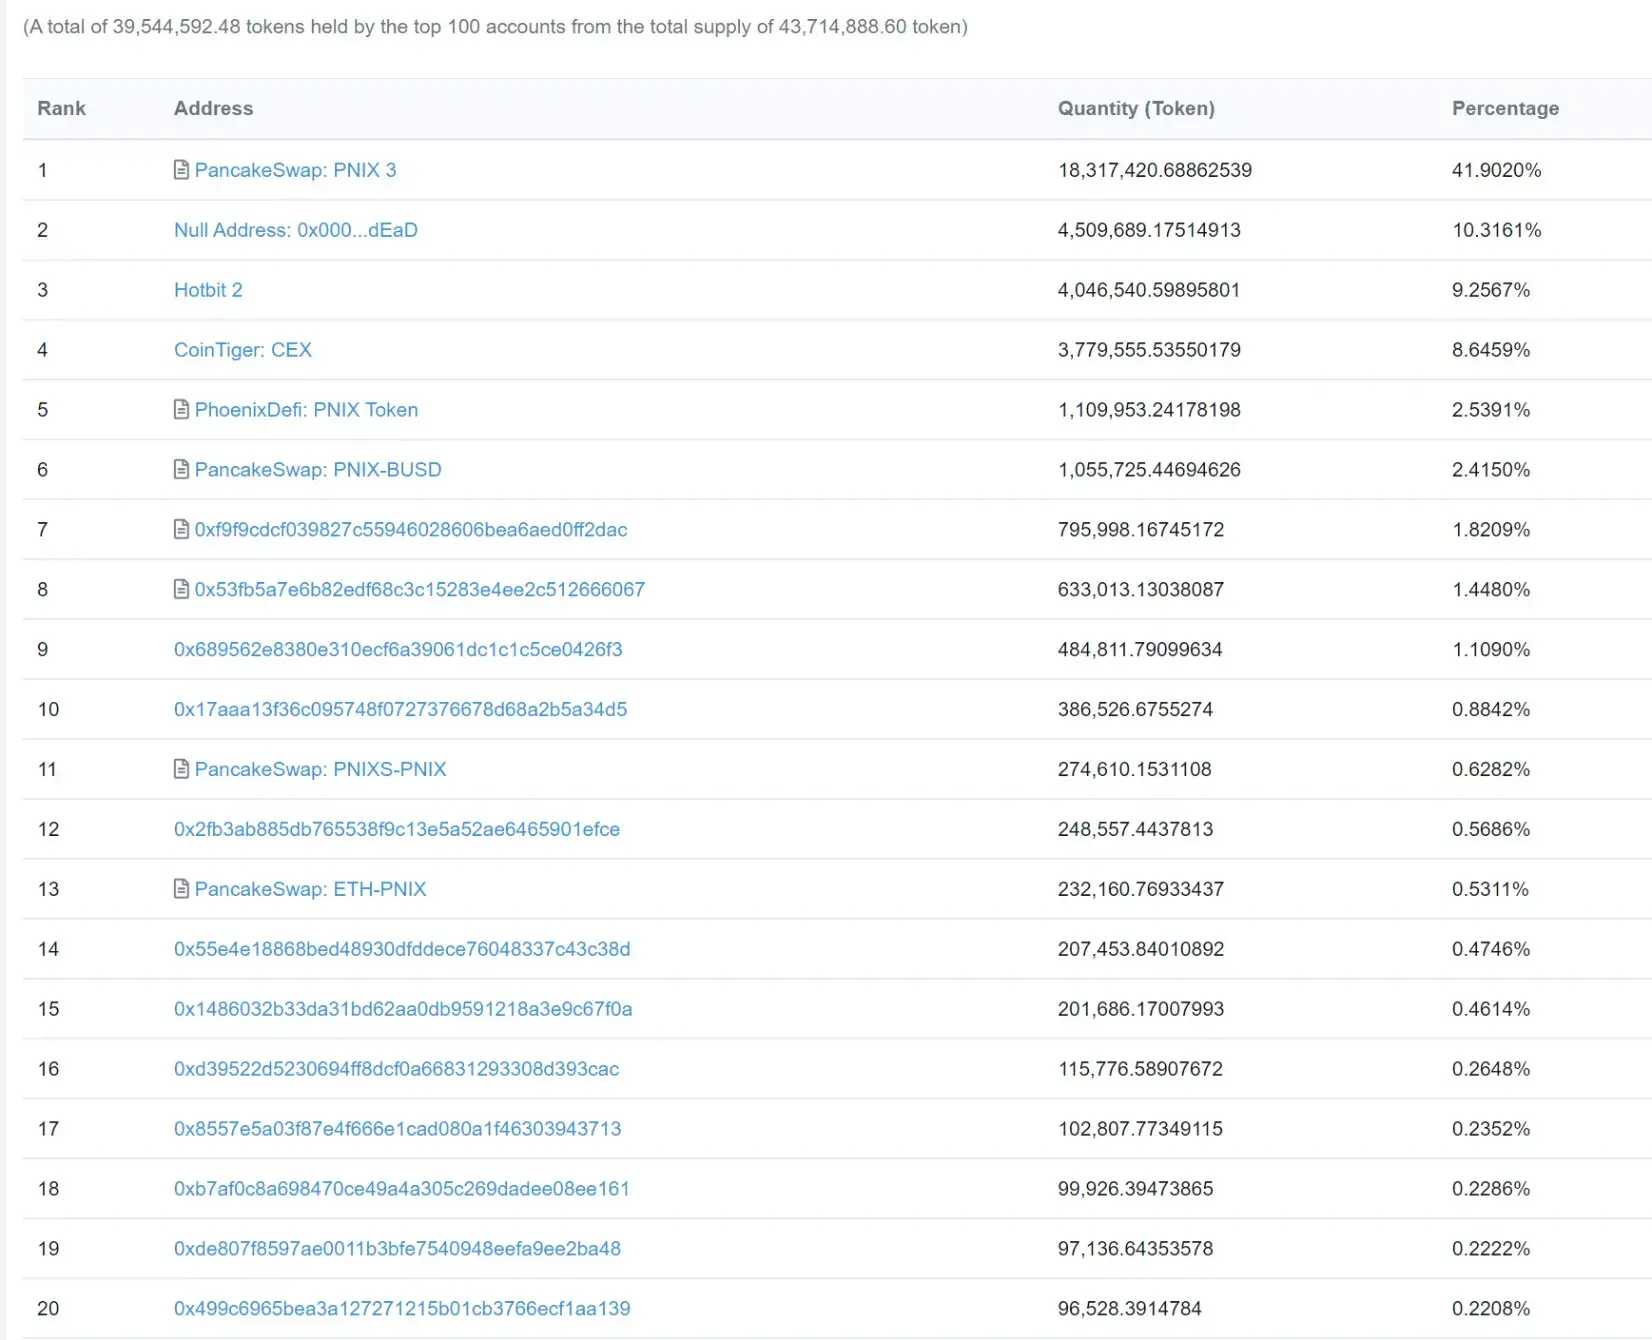Screen dimensions: 1652x1340
Task: Click contract icon beside PhoenixDefi: PNIX Token
Action: click(x=181, y=410)
